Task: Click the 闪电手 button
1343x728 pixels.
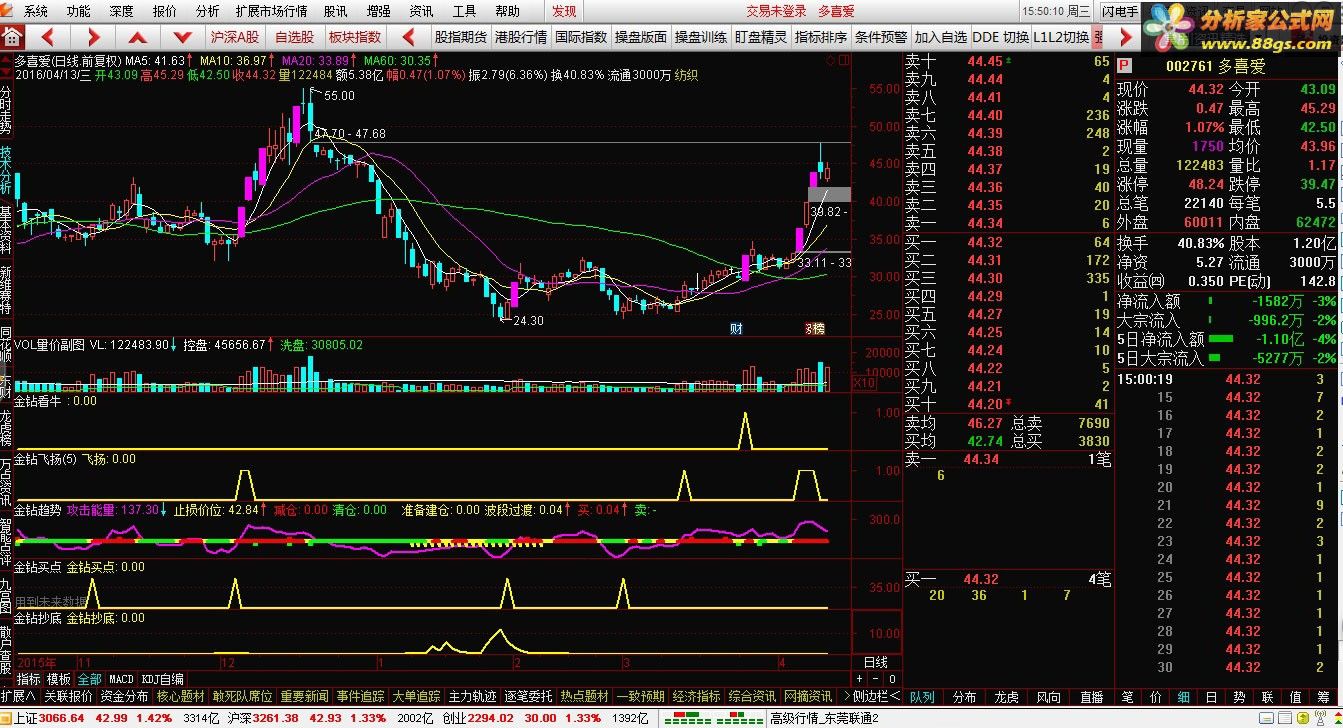Action: click(1120, 11)
